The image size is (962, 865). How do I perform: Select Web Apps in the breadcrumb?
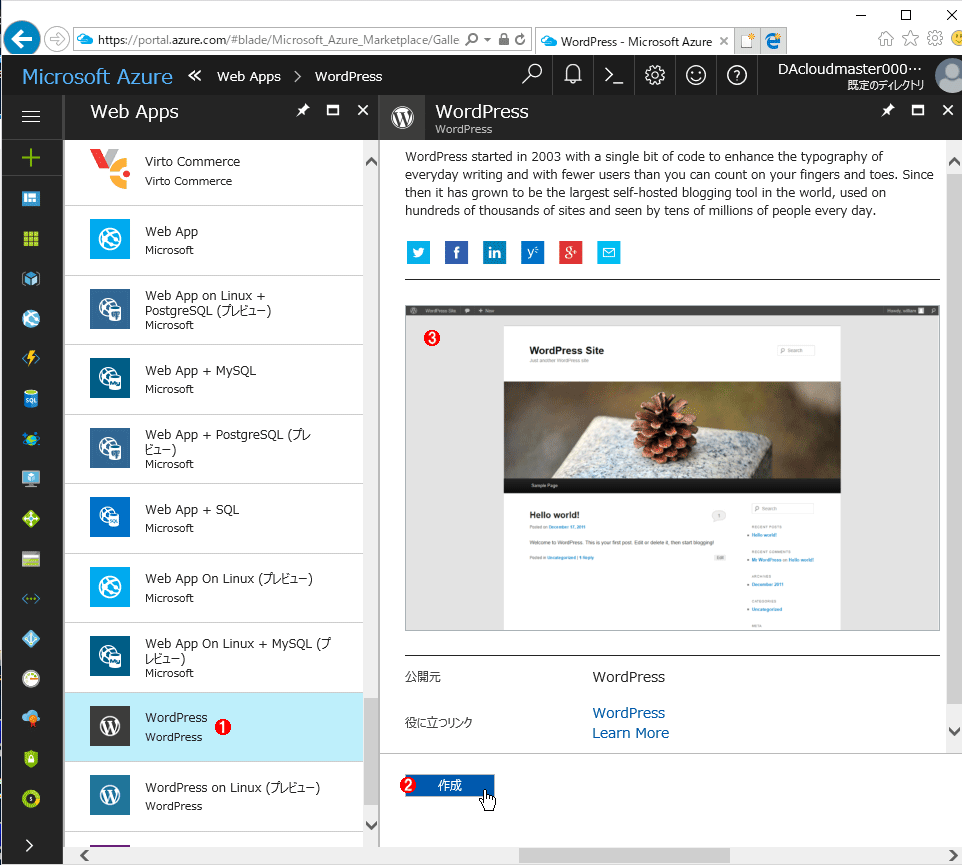(249, 75)
